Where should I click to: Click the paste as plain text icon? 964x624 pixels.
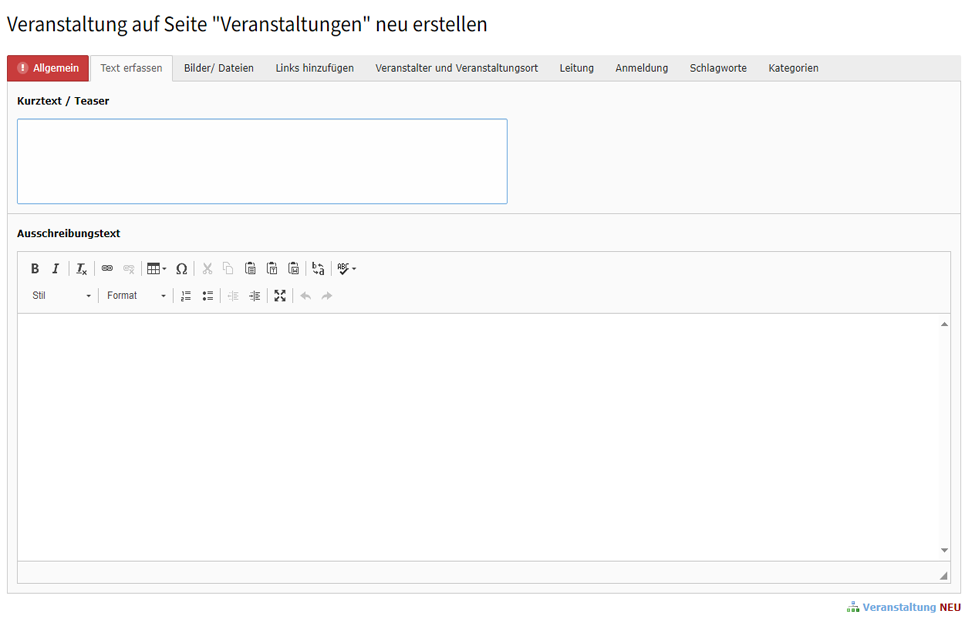(x=272, y=269)
